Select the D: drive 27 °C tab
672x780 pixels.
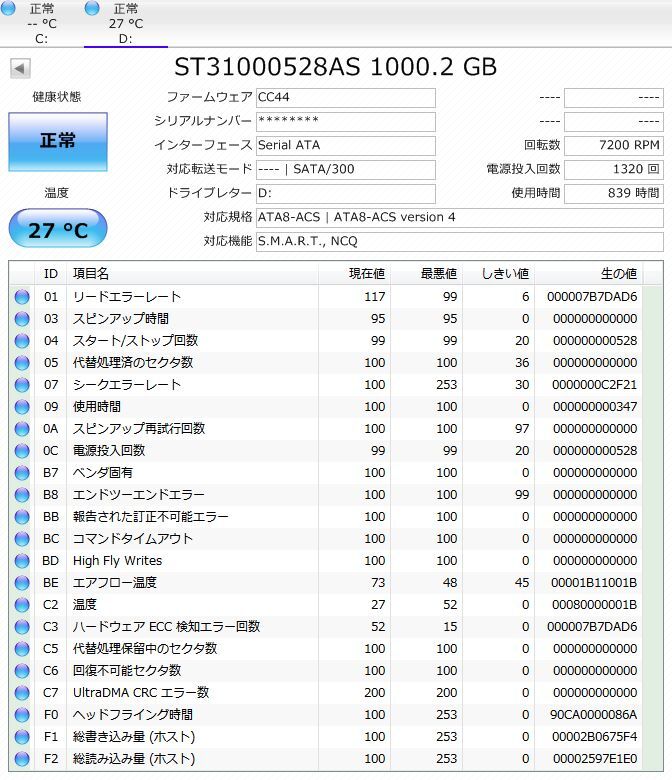pos(126,23)
